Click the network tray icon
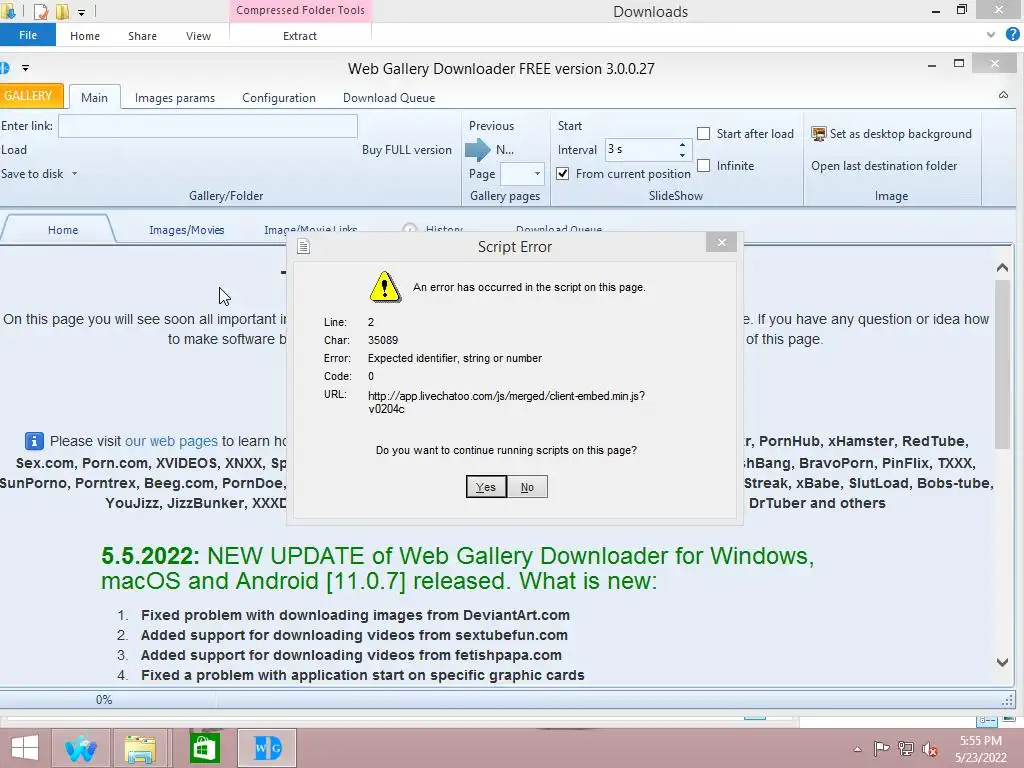 pos(906,748)
